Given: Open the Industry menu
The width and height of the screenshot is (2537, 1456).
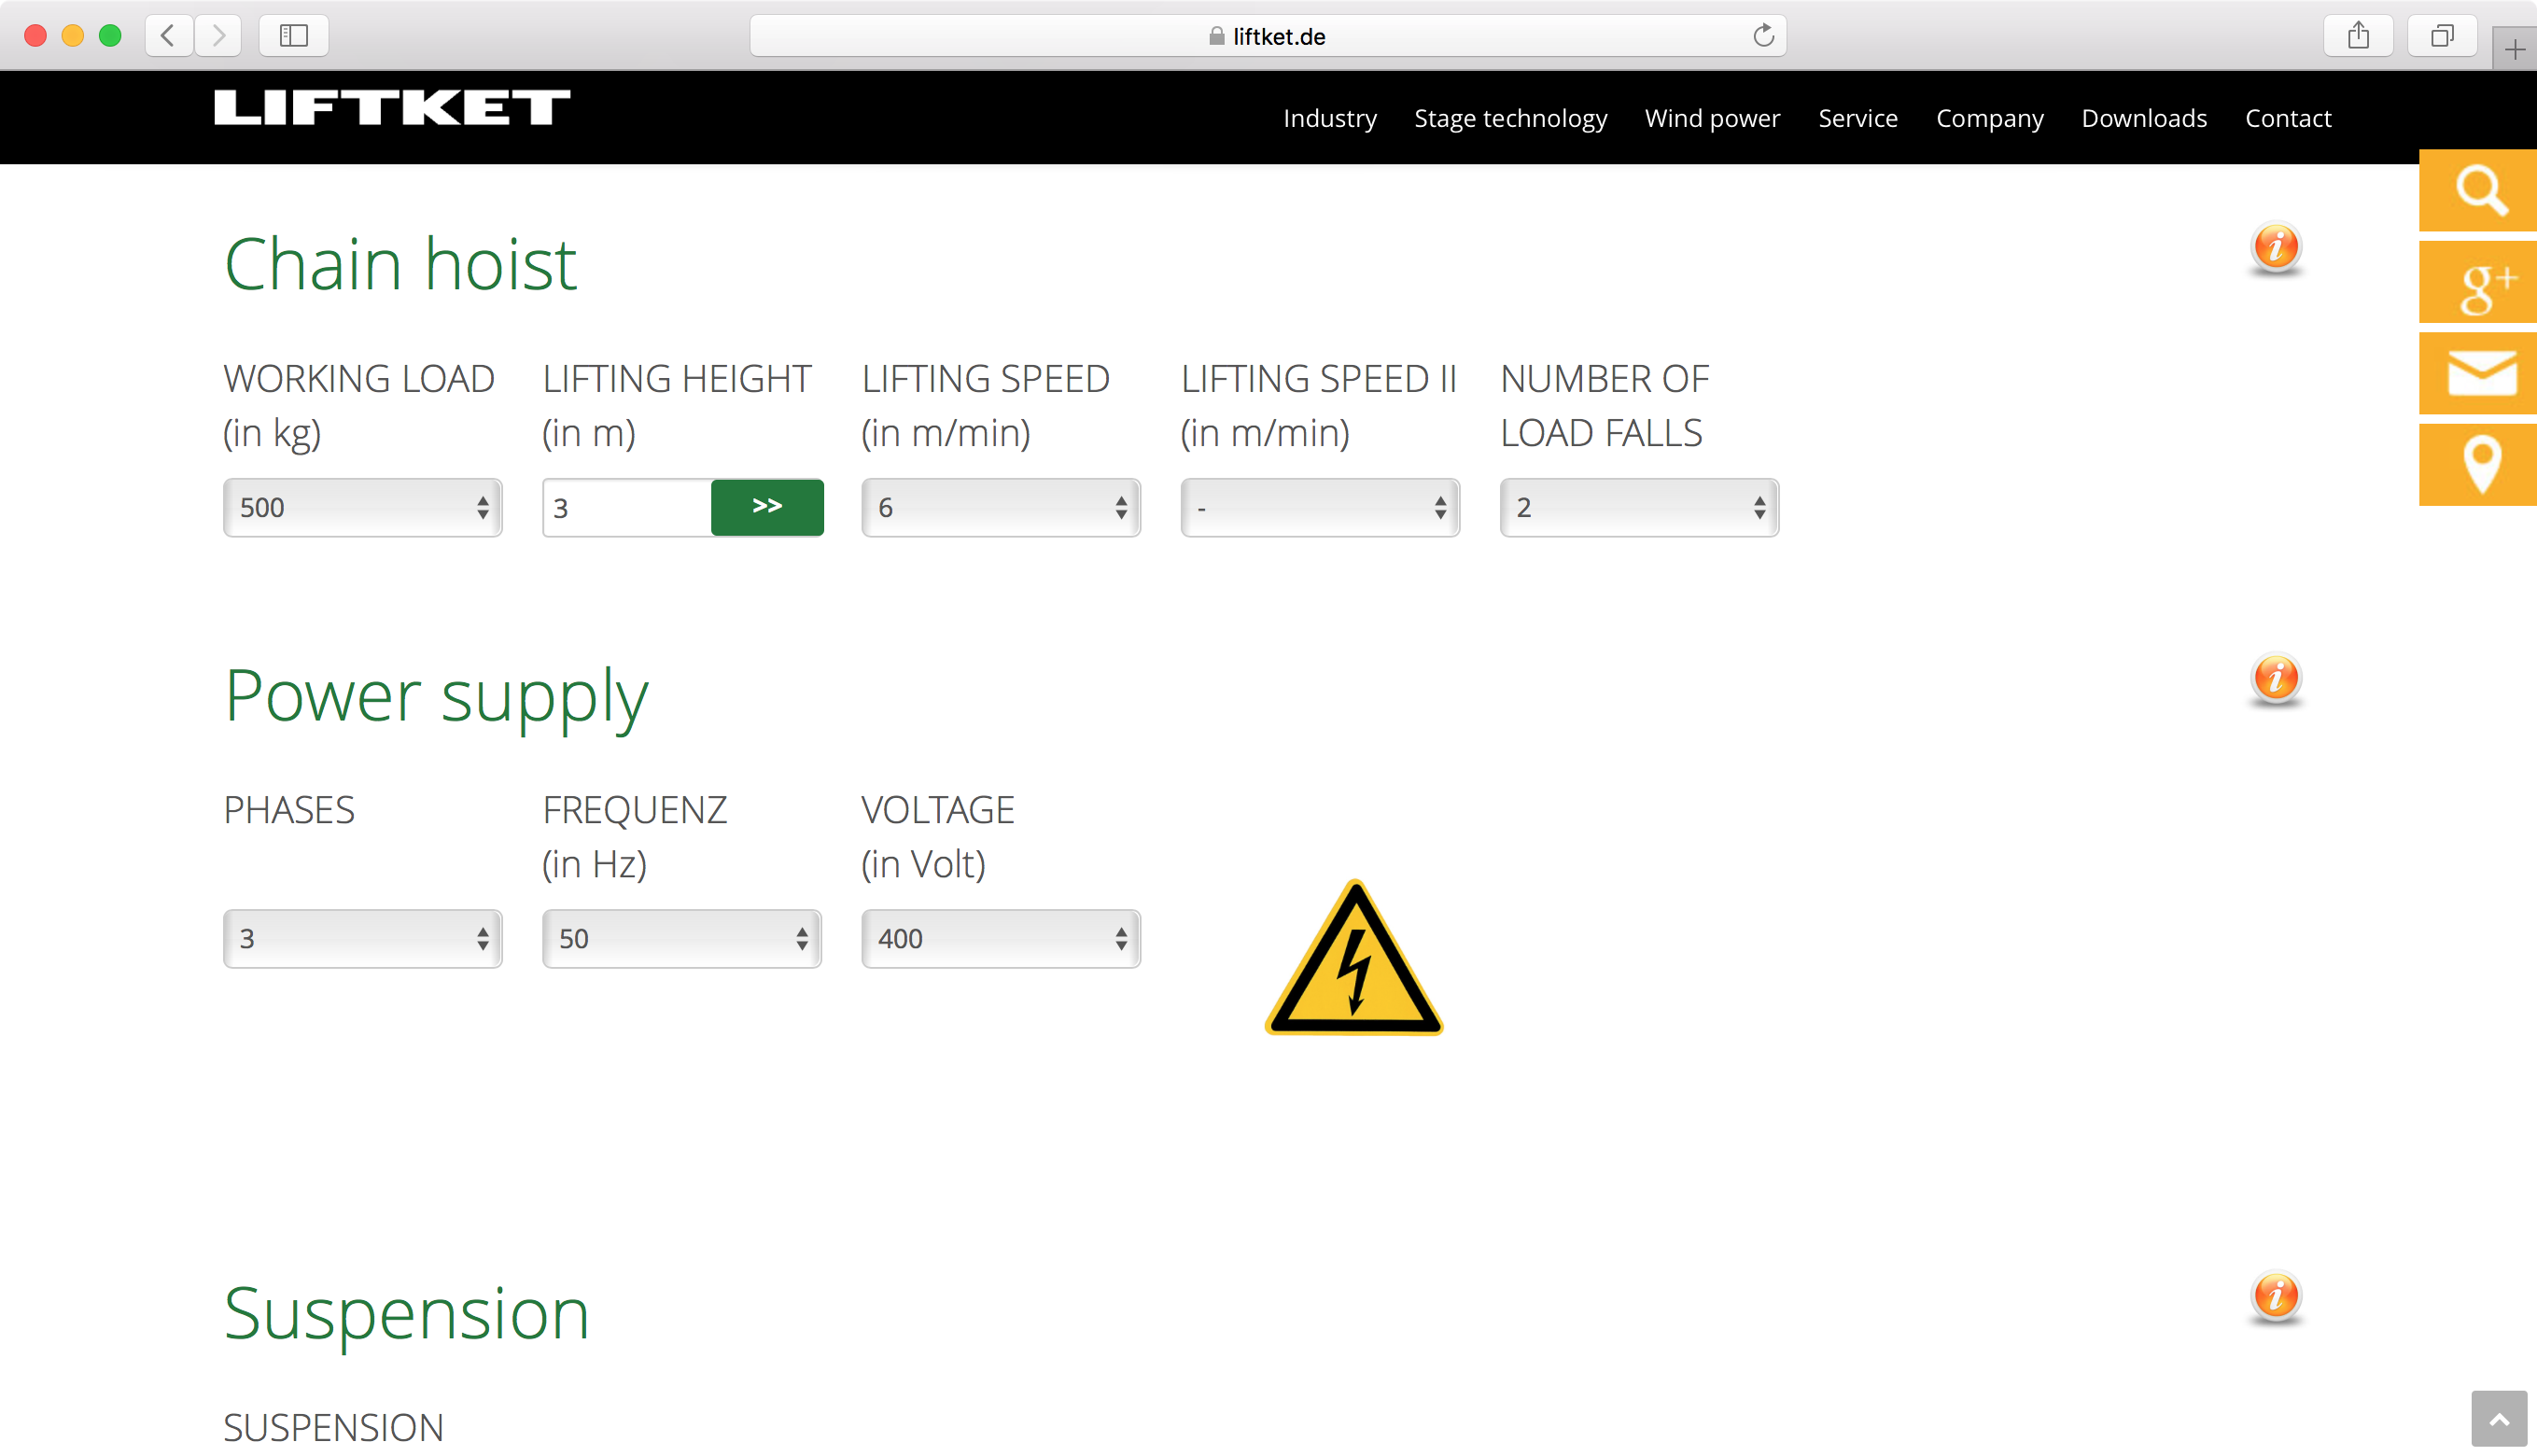Looking at the screenshot, I should [x=1330, y=118].
